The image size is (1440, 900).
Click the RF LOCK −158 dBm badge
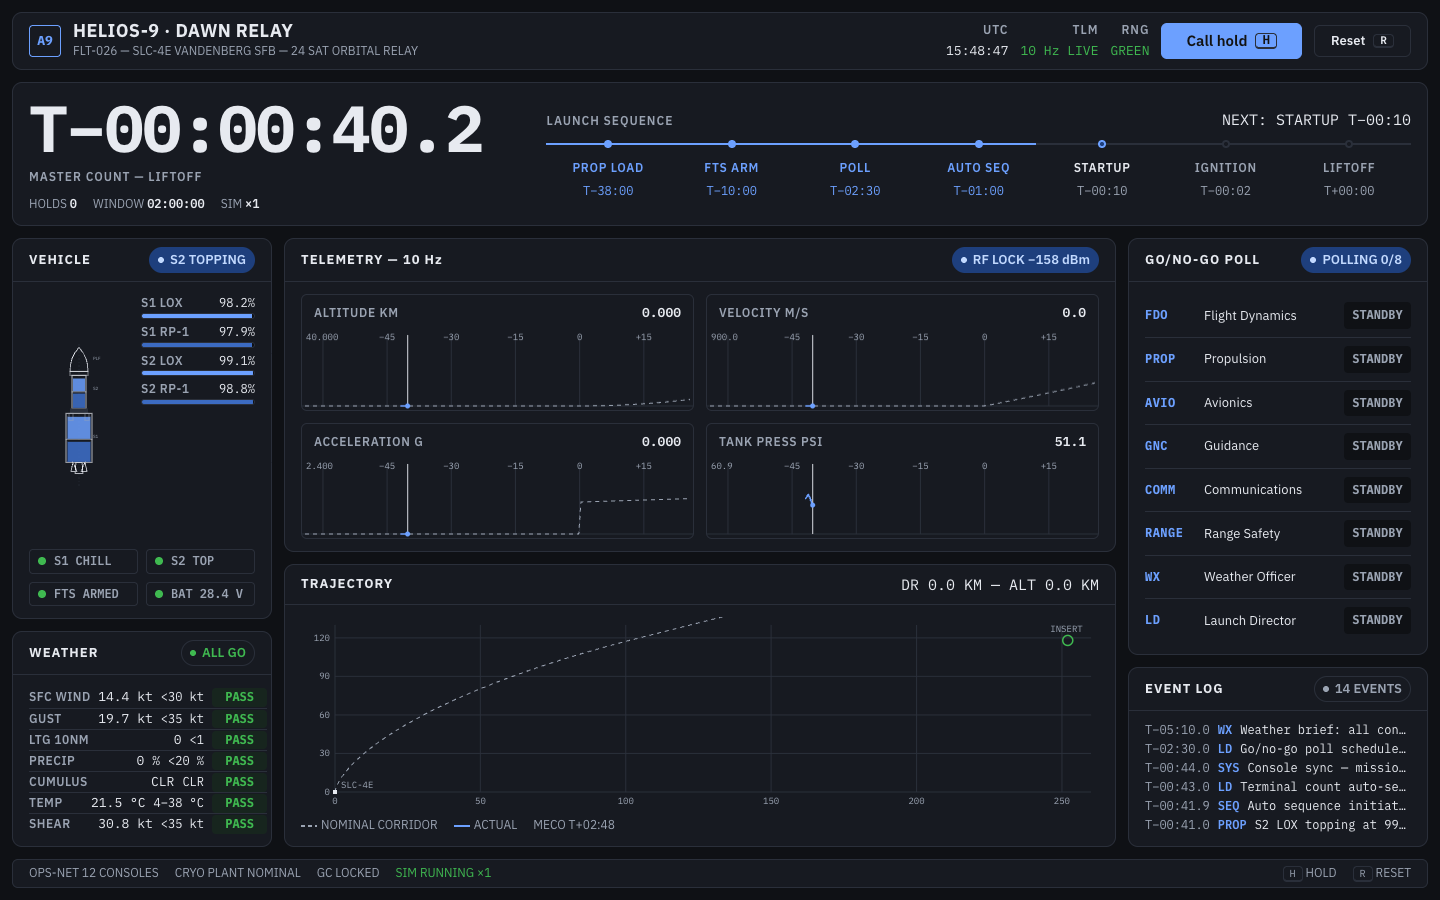[1025, 260]
